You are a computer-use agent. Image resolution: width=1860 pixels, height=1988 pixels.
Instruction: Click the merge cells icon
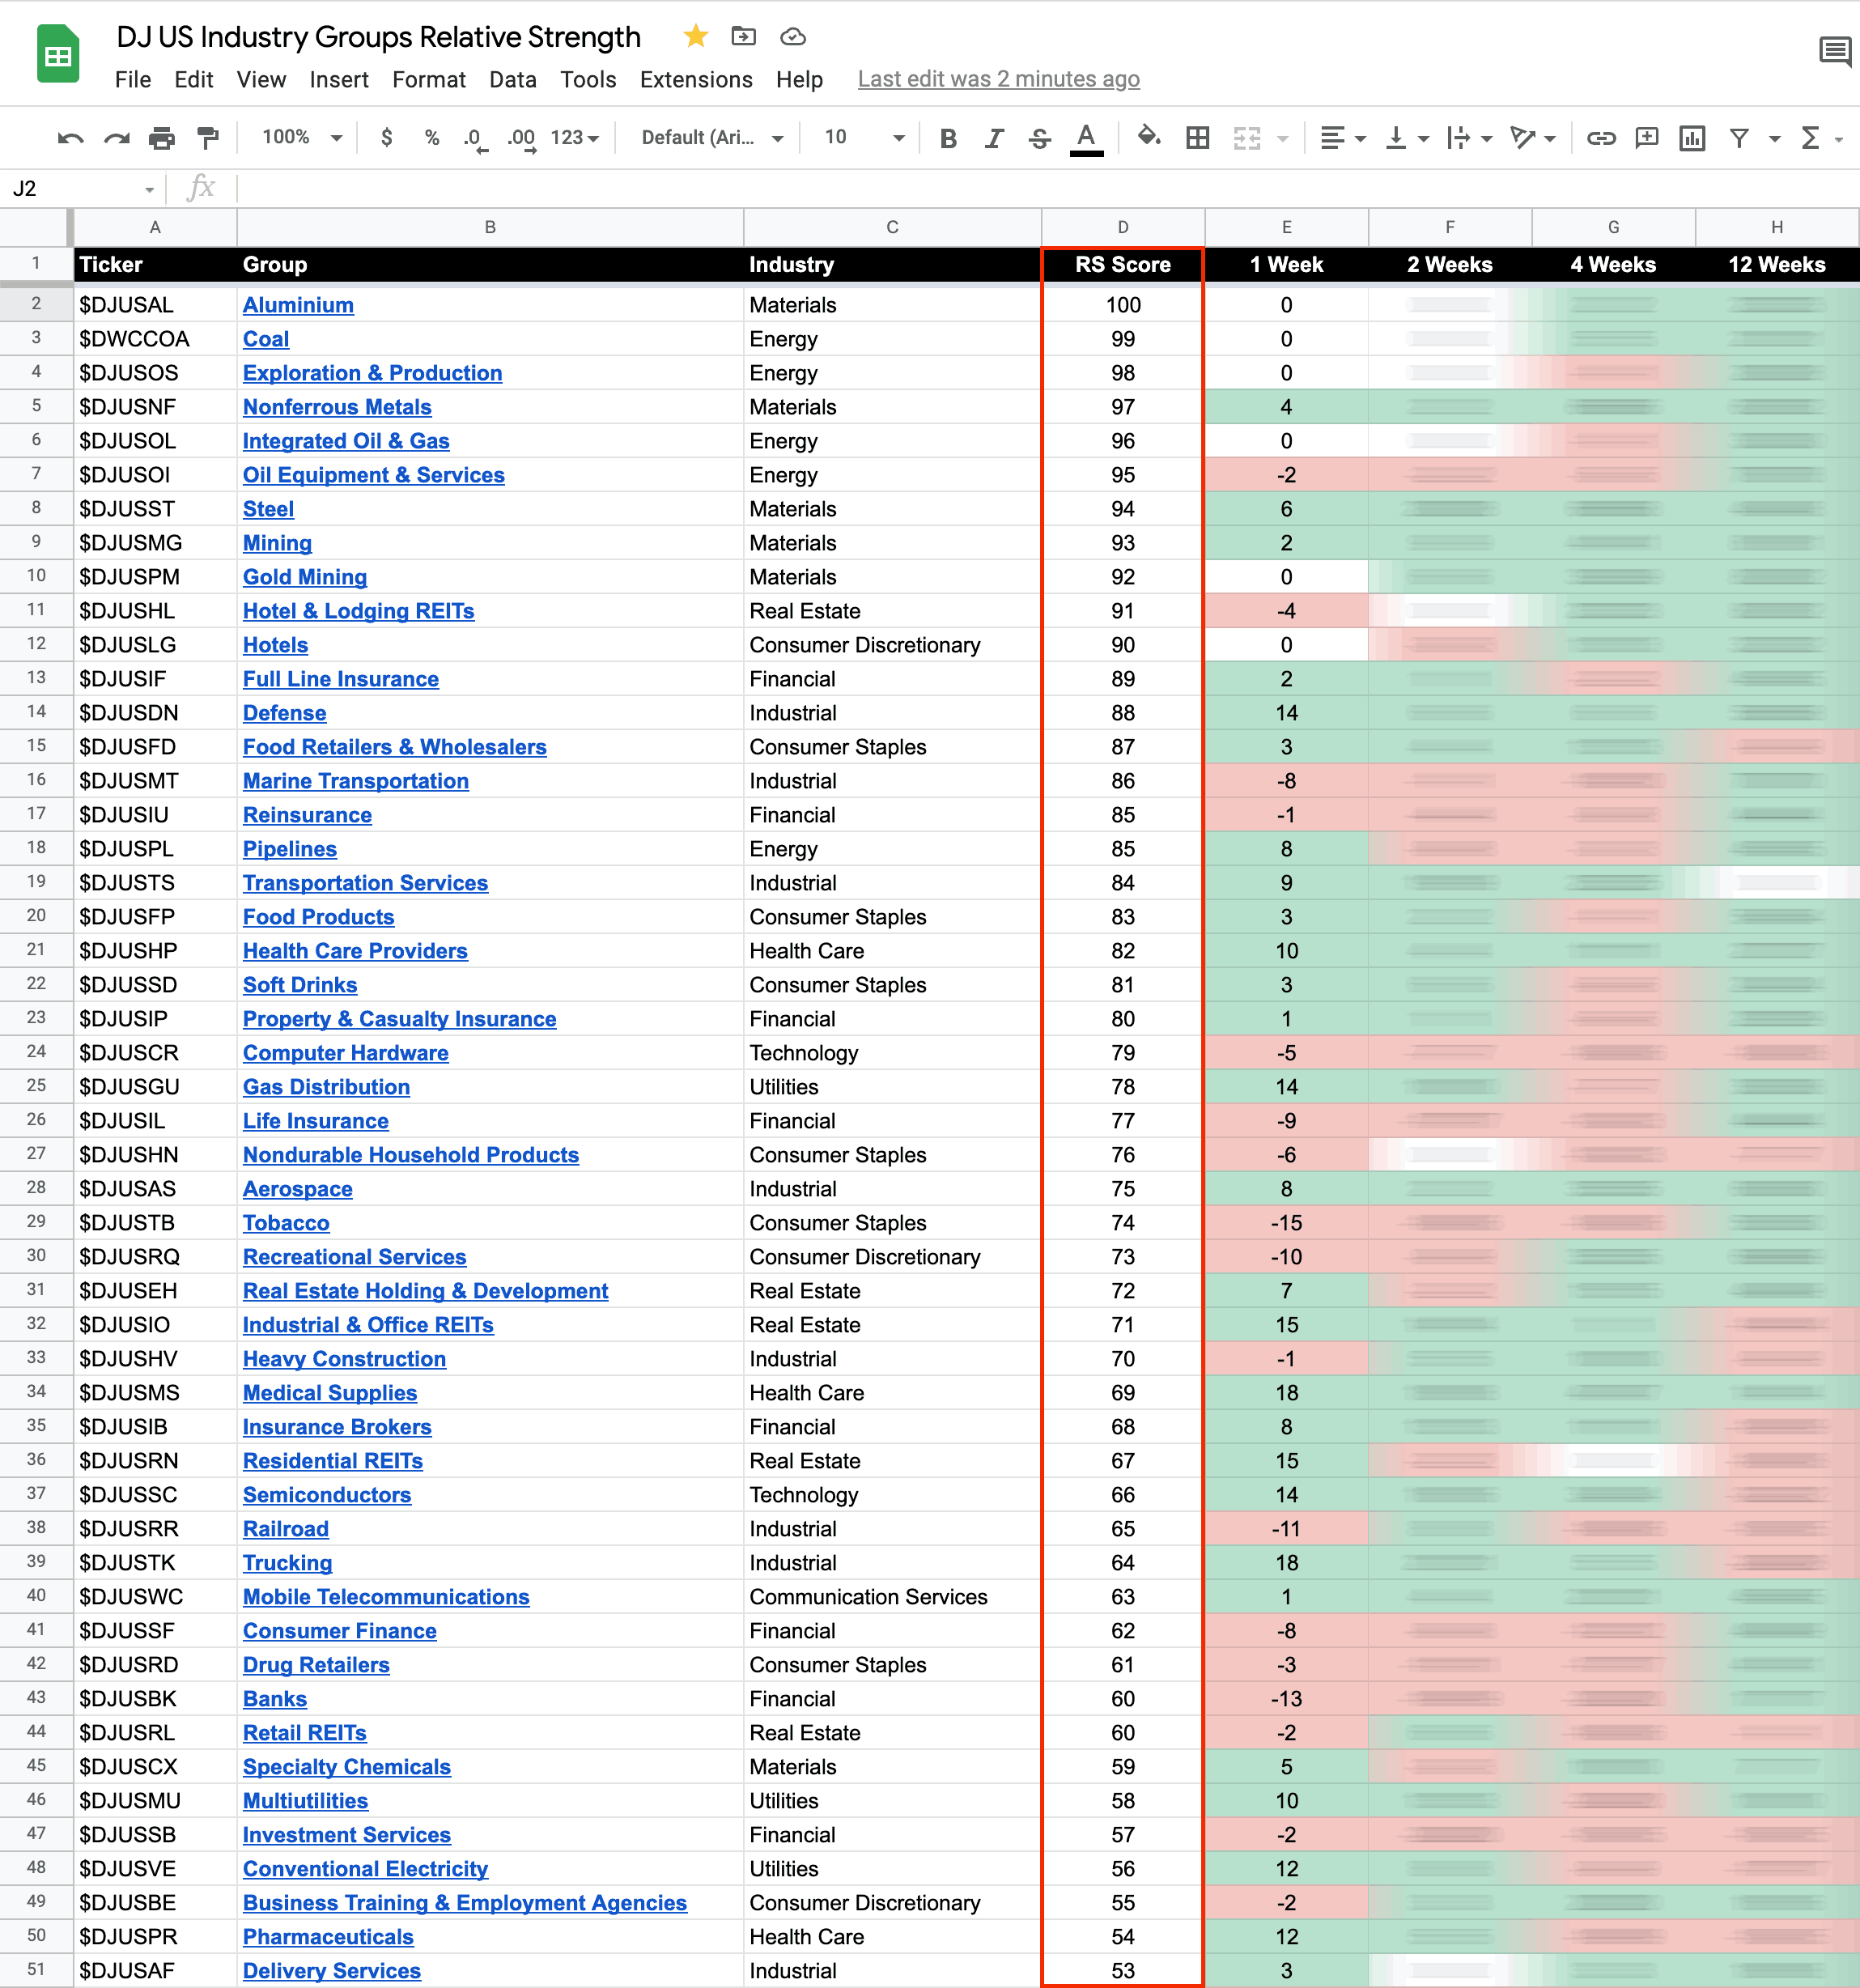click(x=1246, y=138)
